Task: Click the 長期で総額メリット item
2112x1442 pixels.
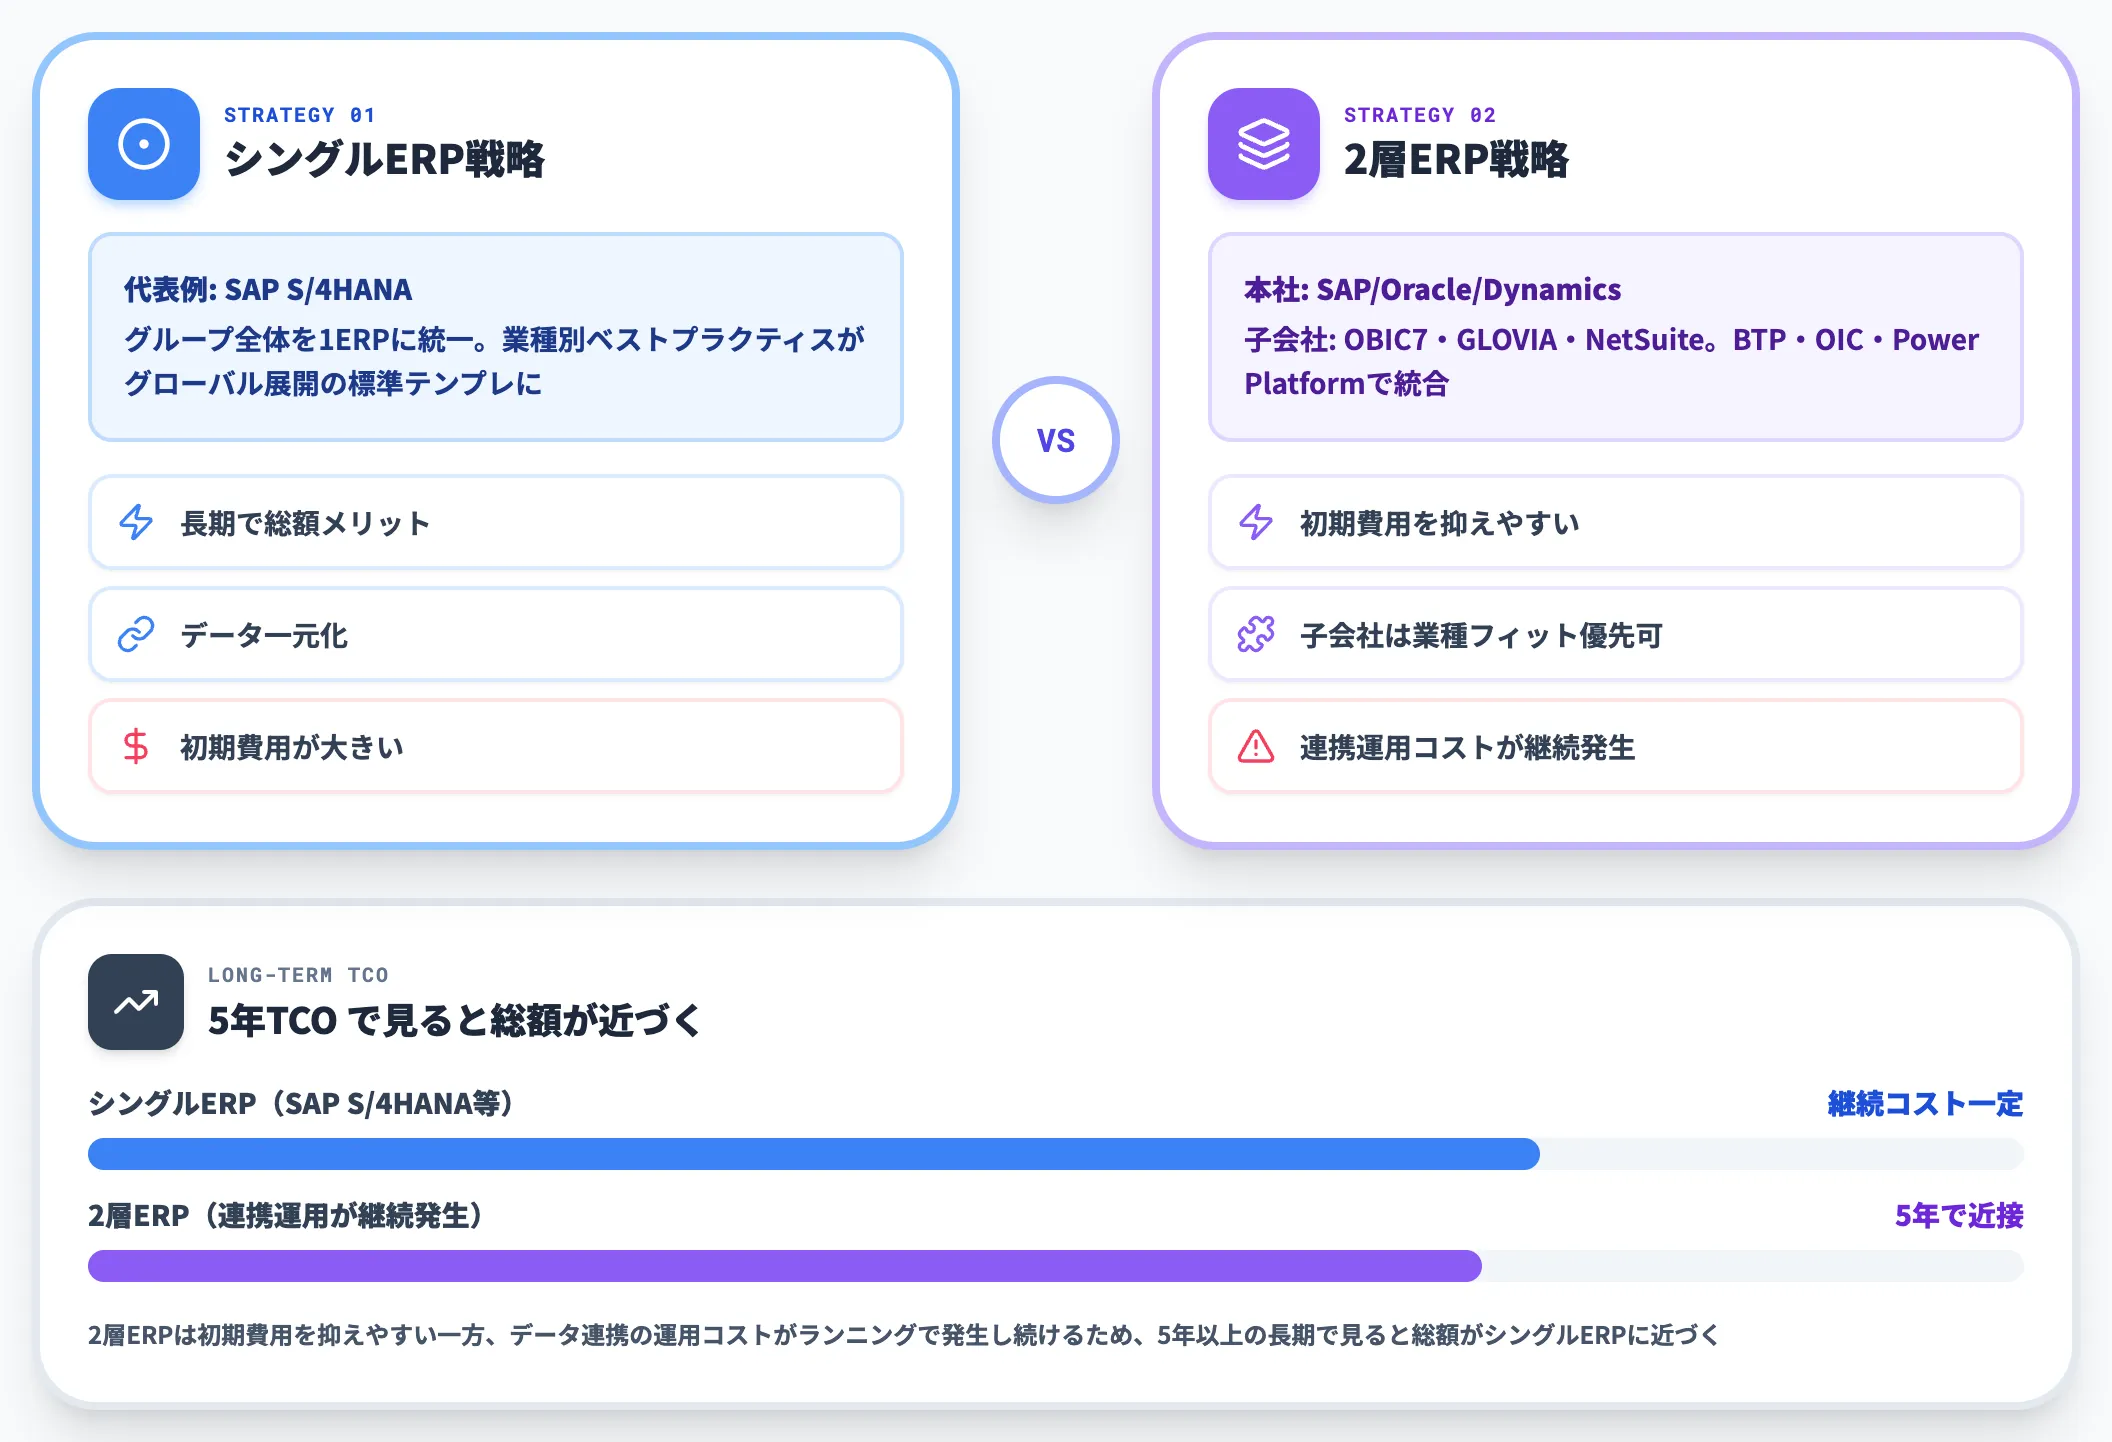Action: [x=496, y=522]
